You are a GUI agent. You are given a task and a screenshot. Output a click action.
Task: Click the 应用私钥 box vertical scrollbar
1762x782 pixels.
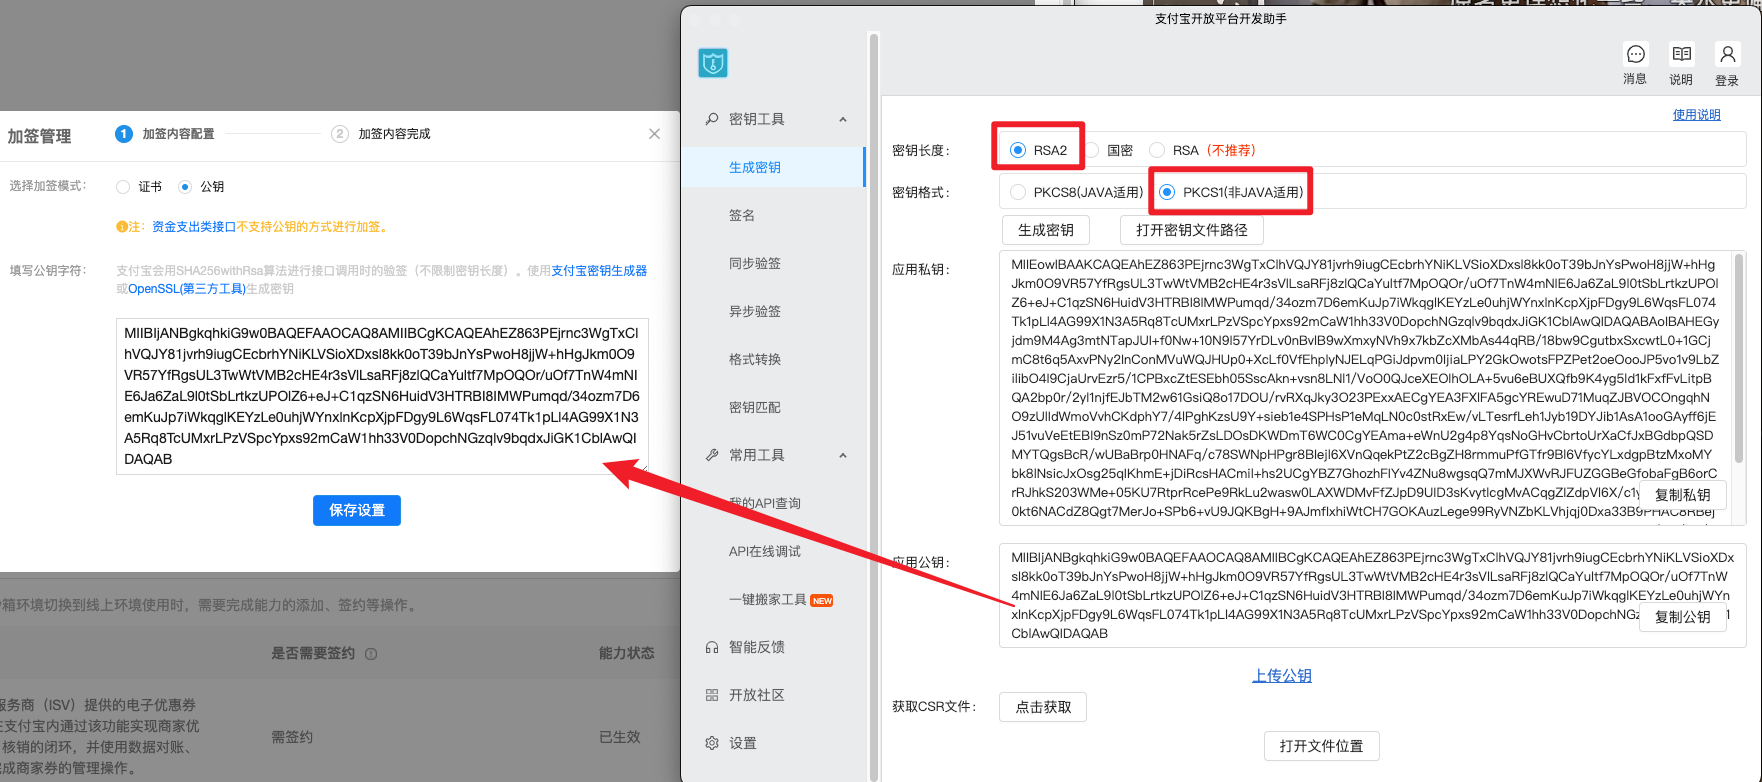click(x=1739, y=357)
